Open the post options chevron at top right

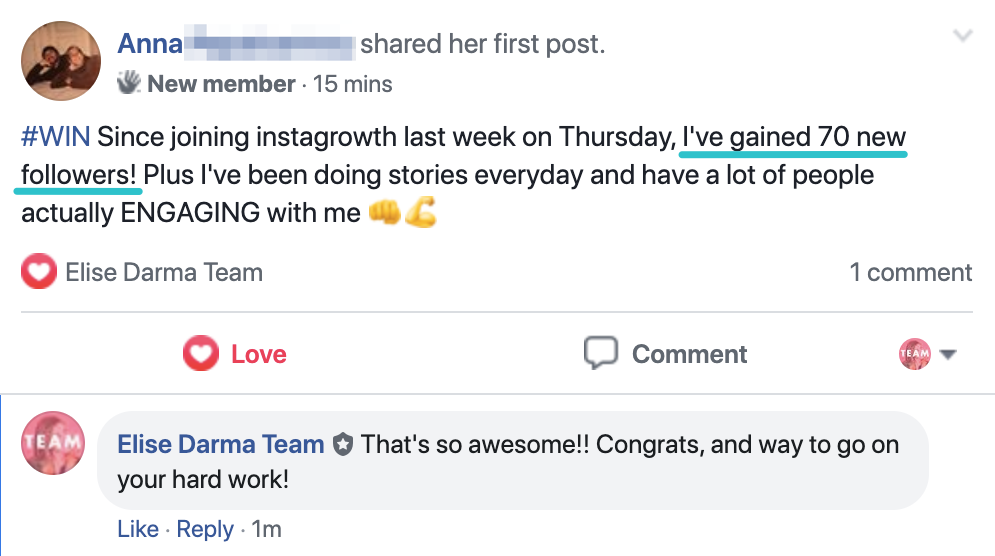point(963,37)
